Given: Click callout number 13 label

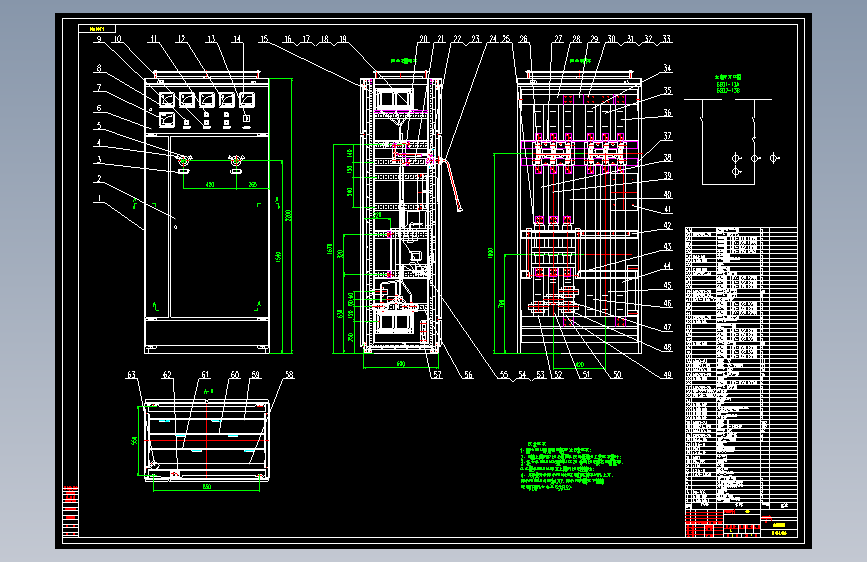Looking at the screenshot, I should tap(211, 39).
